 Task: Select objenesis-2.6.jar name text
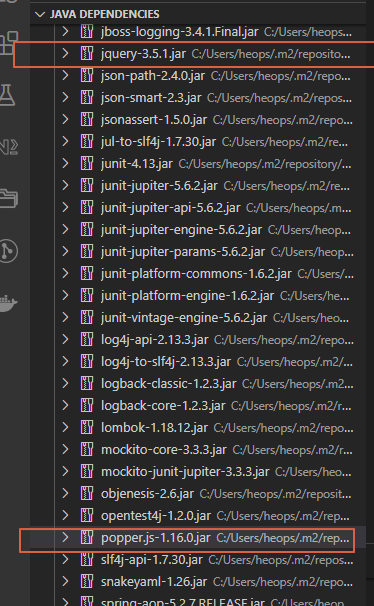(x=147, y=494)
